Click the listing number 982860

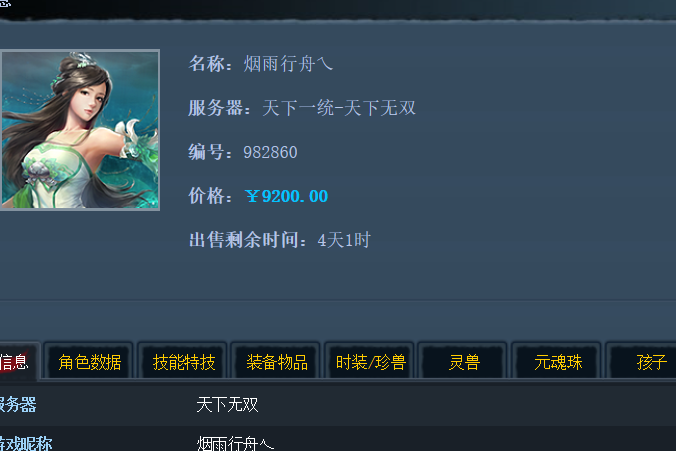click(x=270, y=152)
